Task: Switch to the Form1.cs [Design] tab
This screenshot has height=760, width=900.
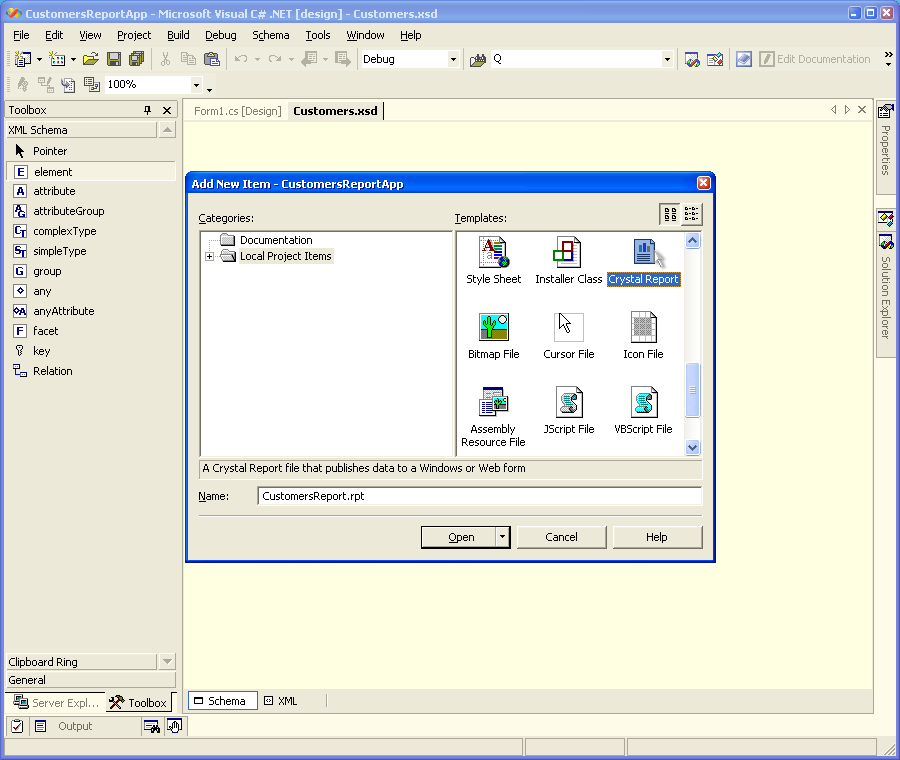Action: pos(237,111)
